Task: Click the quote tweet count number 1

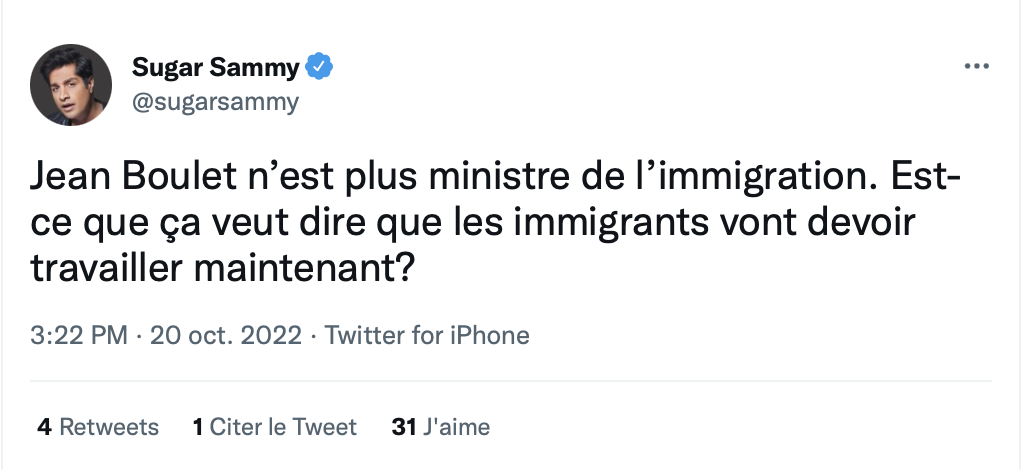Action: pyautogui.click(x=198, y=427)
